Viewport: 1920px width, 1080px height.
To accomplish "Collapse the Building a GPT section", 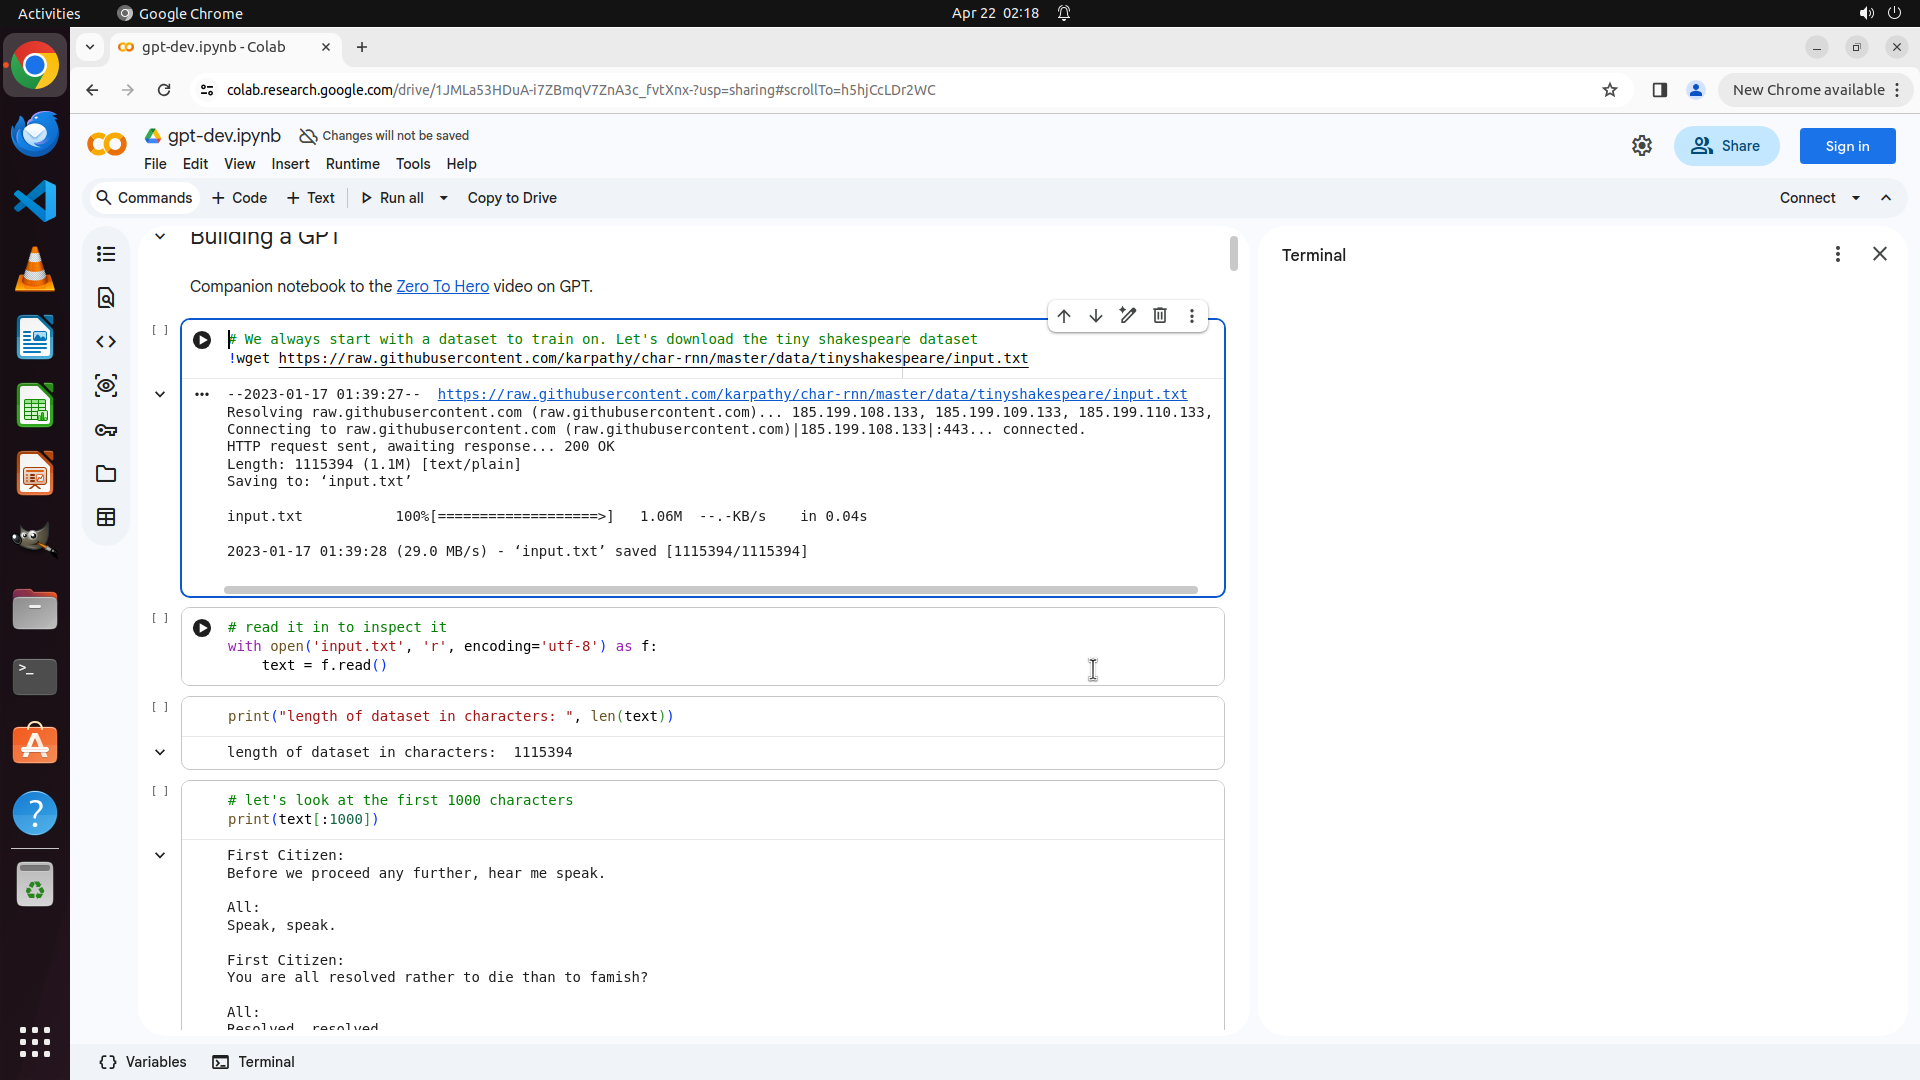I will click(160, 237).
